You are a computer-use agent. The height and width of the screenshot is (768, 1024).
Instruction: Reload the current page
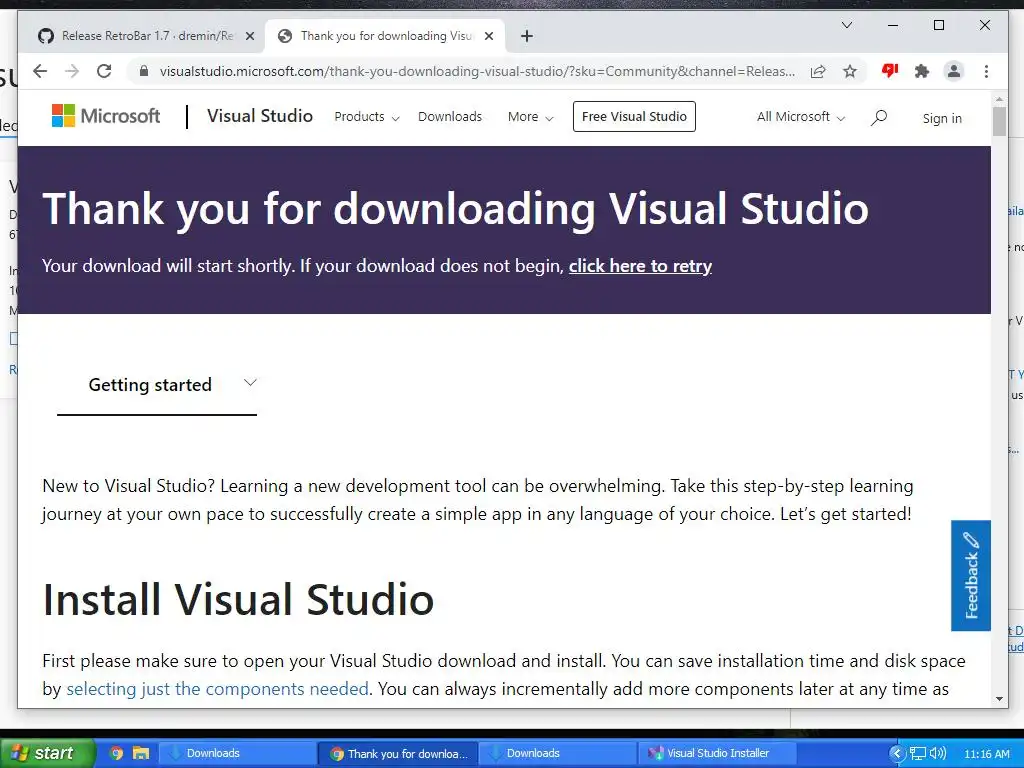coord(104,71)
